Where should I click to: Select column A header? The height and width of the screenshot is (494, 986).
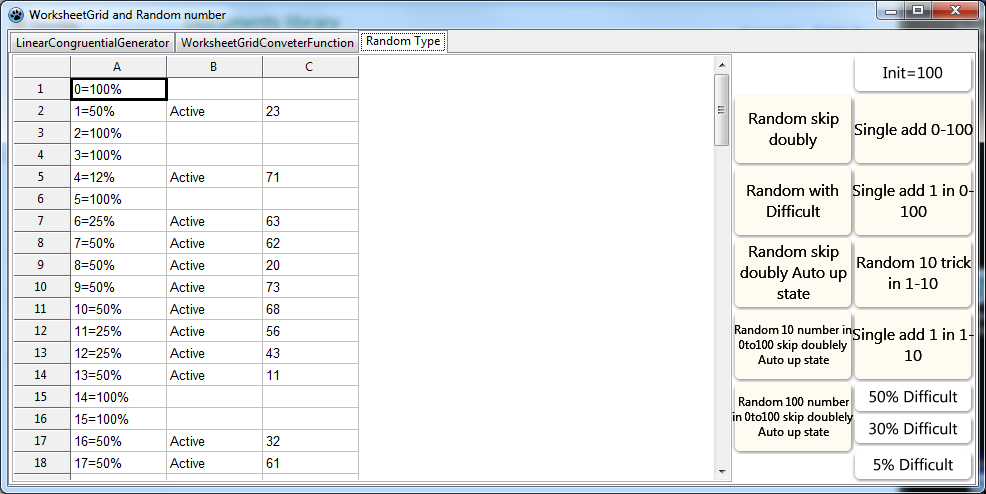(118, 67)
